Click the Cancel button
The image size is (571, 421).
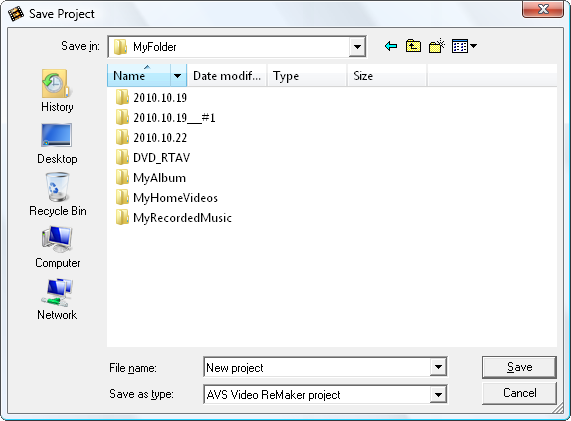(x=519, y=393)
